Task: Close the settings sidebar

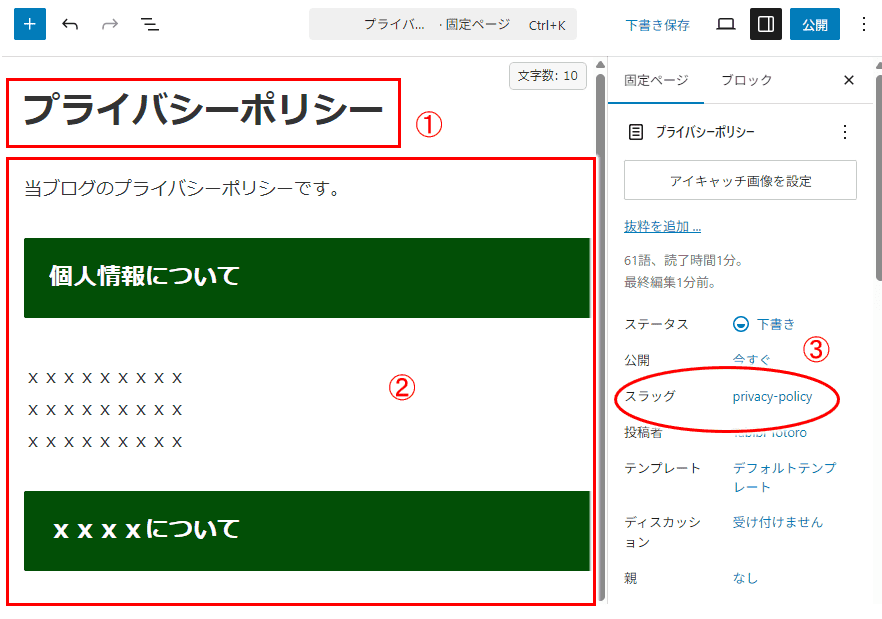Action: 849,80
